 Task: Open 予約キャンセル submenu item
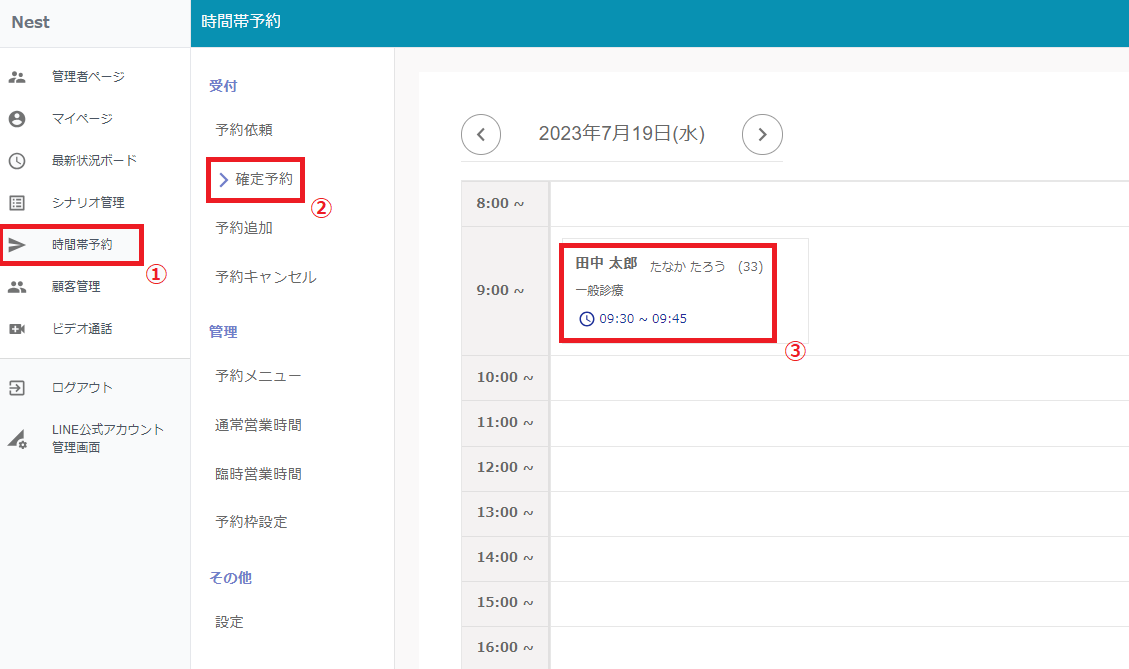pyautogui.click(x=266, y=277)
